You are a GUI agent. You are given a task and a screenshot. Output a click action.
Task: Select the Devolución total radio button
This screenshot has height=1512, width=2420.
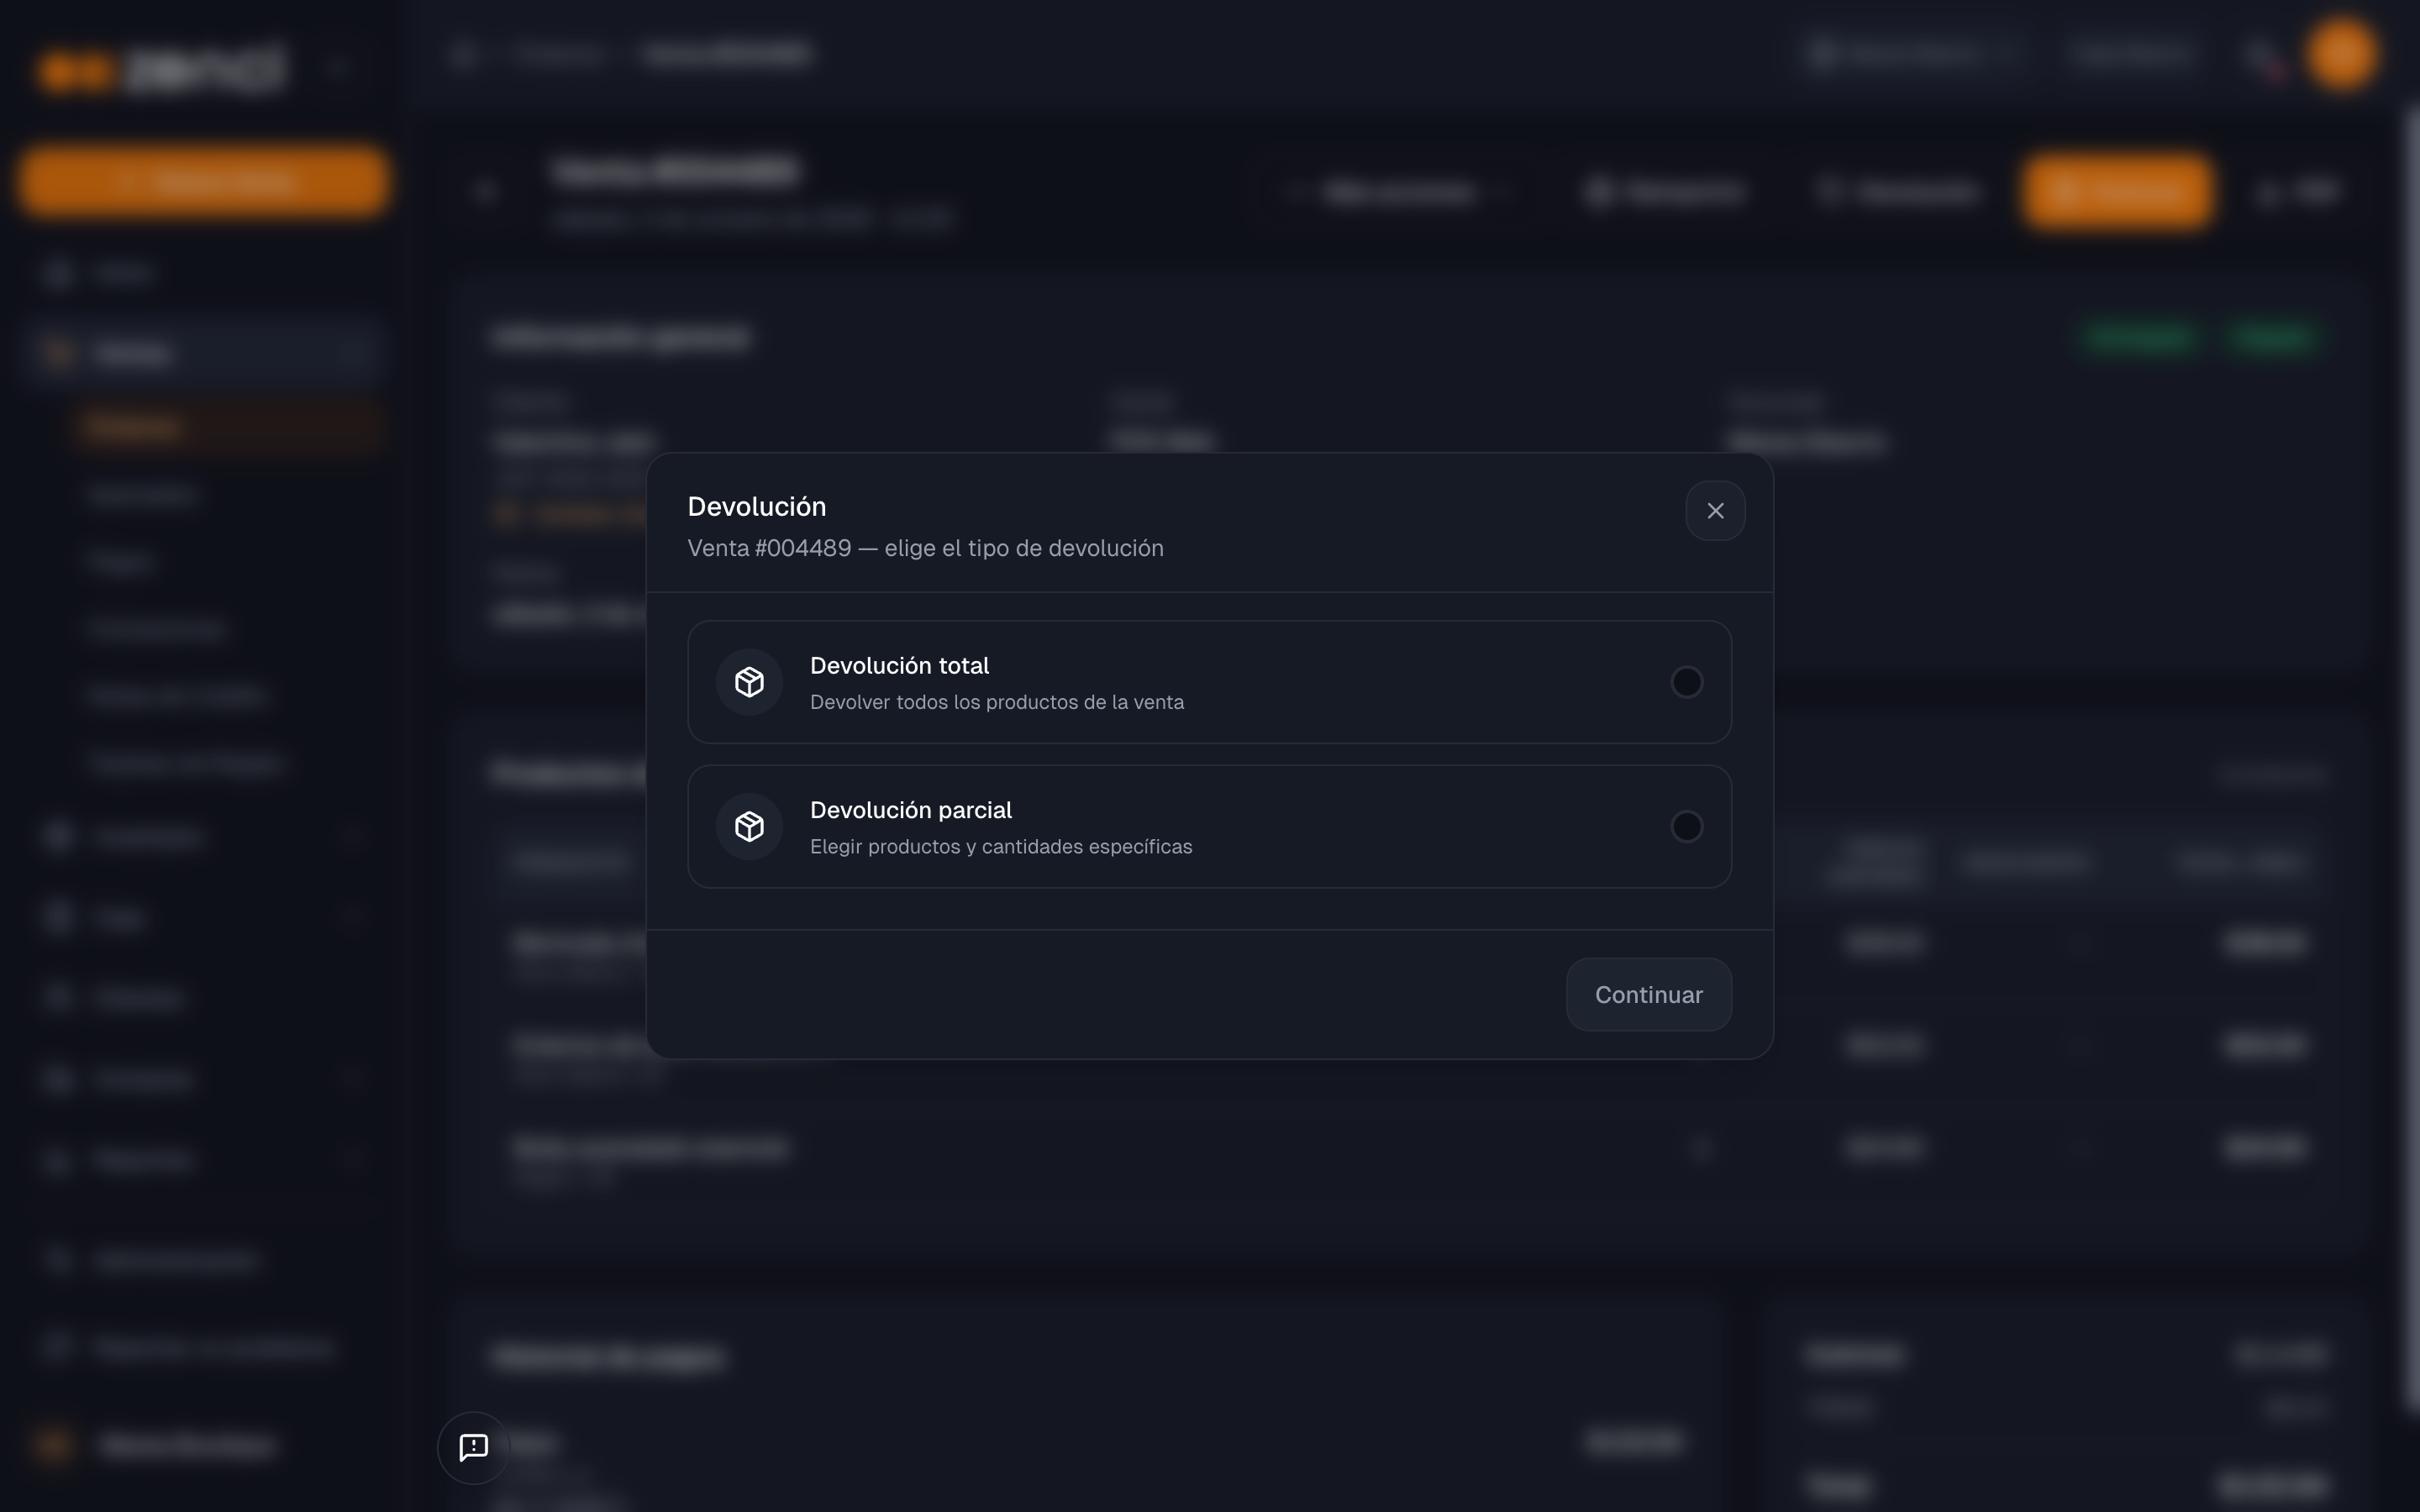coord(1686,682)
